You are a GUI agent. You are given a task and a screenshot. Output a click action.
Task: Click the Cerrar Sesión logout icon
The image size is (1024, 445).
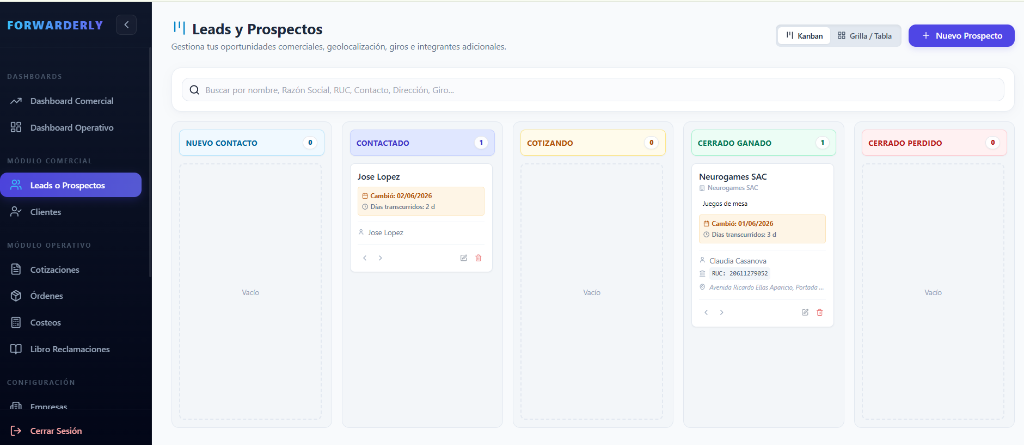coord(16,431)
